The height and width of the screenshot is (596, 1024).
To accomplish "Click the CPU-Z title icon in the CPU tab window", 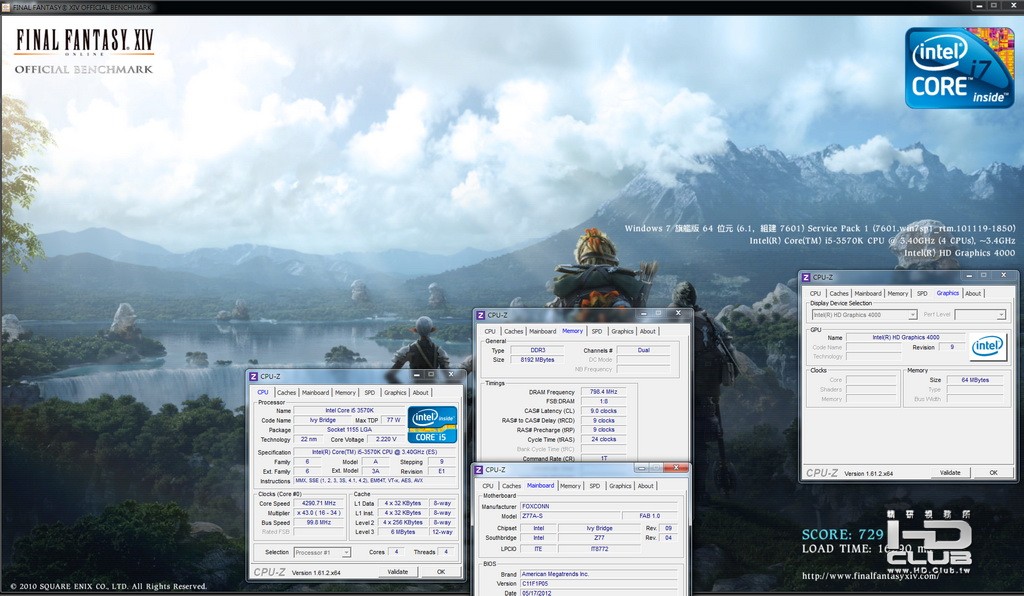I will (x=253, y=377).
